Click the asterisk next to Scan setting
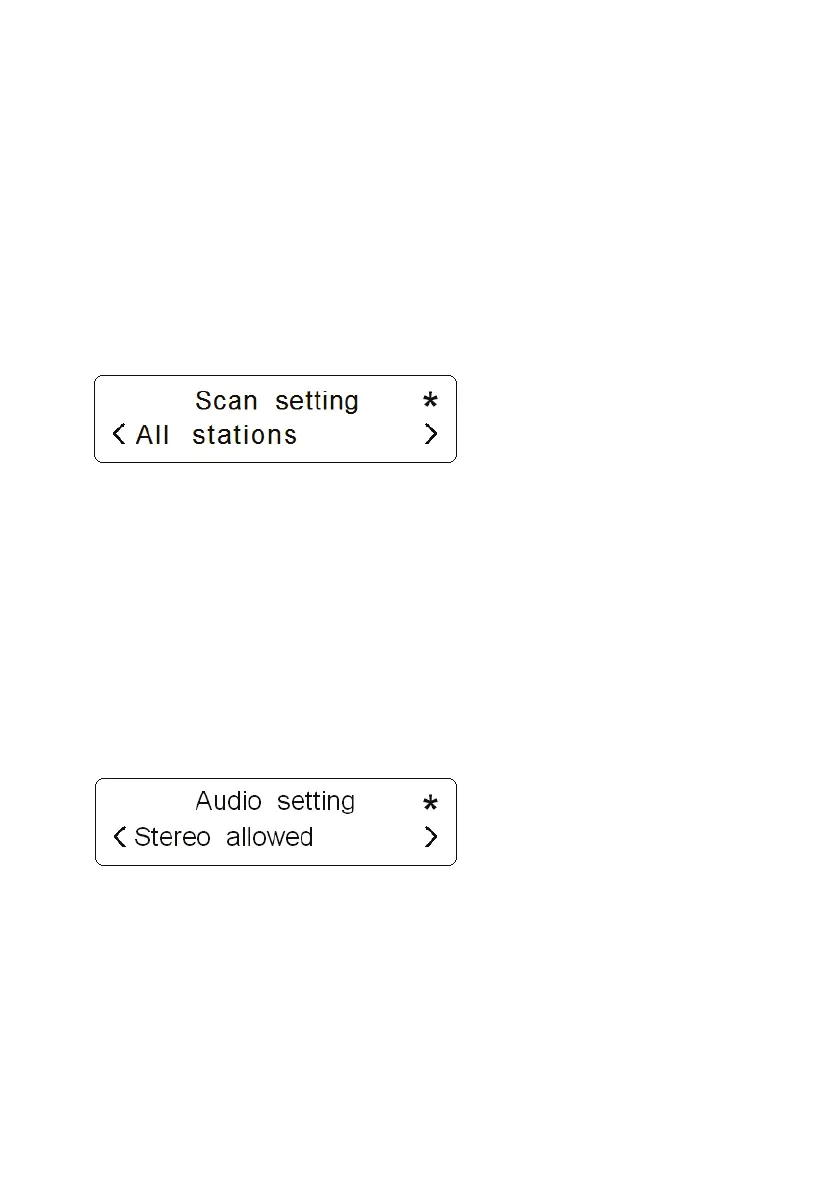Screen dimensions: 839x1191 coord(430,400)
